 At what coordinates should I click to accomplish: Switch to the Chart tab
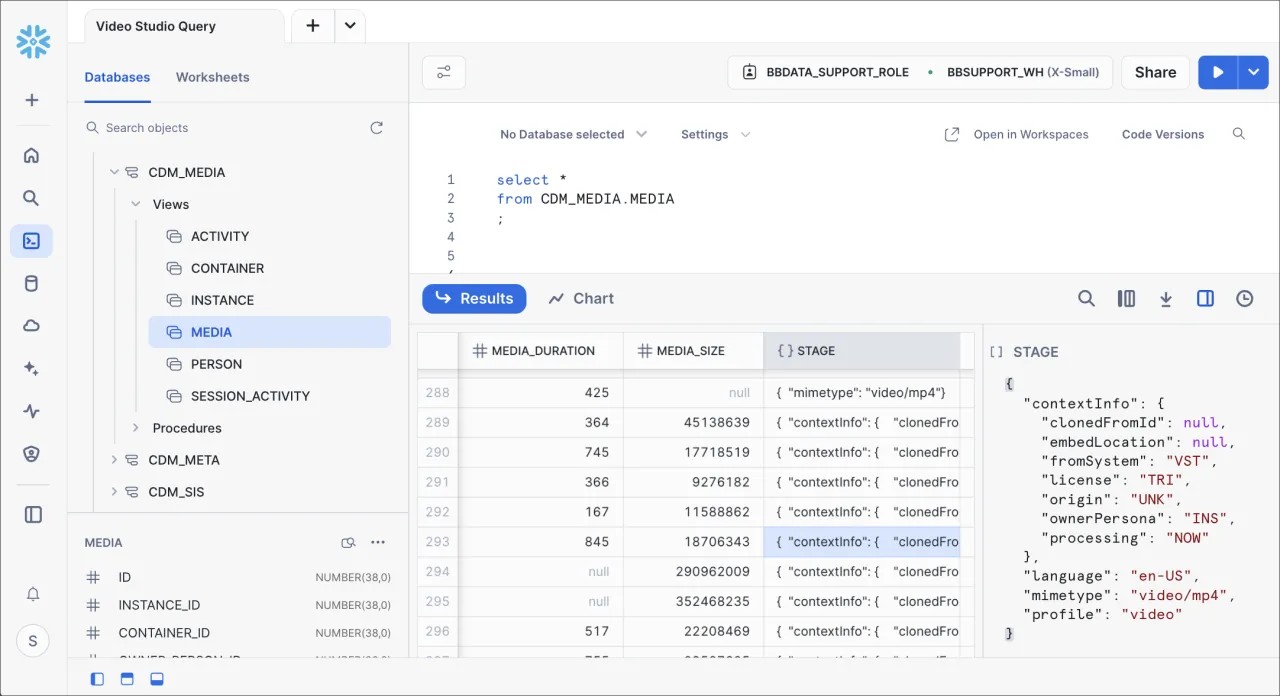581,298
